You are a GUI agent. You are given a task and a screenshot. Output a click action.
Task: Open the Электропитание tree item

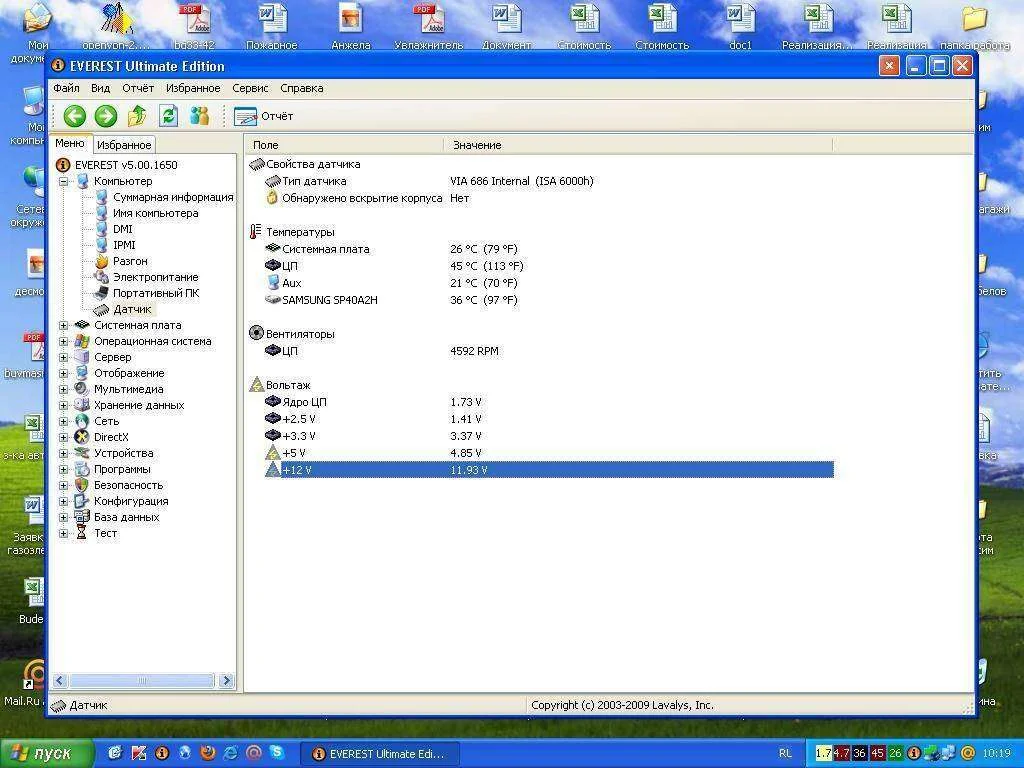(x=155, y=277)
